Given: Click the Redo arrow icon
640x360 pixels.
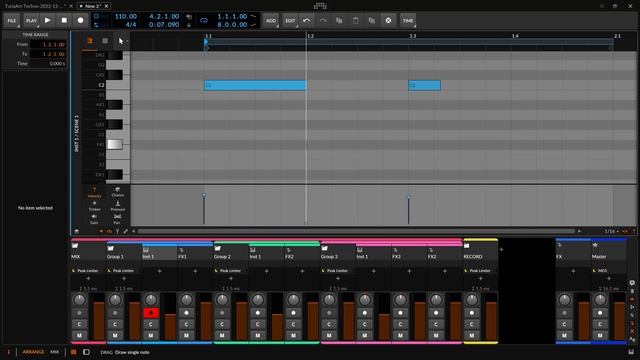Looking at the screenshot, I should pyautogui.click(x=323, y=20).
